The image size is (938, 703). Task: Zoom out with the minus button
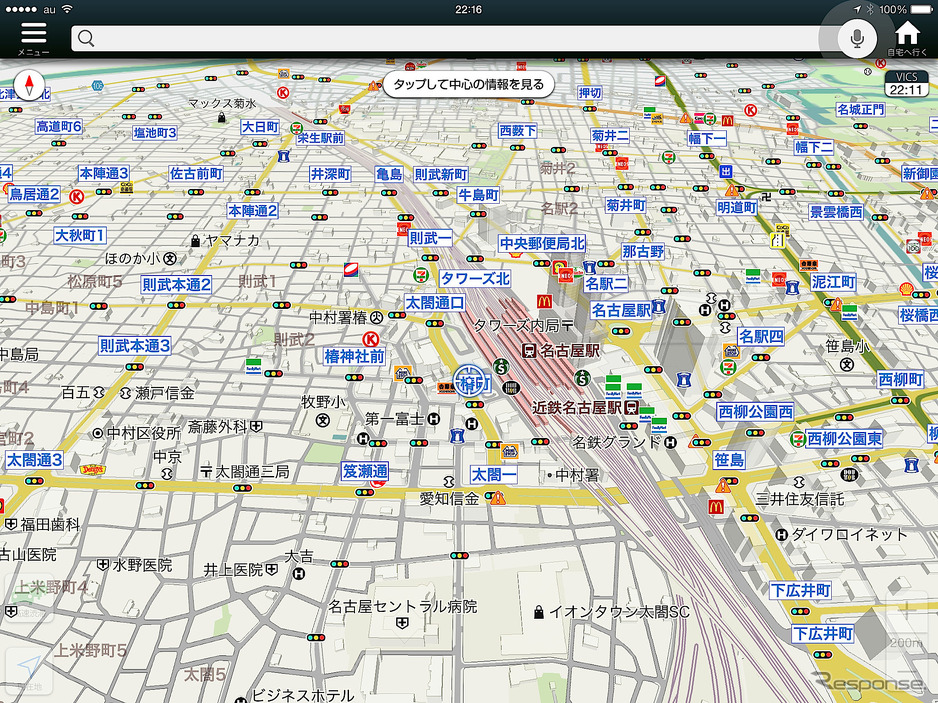click(x=906, y=673)
